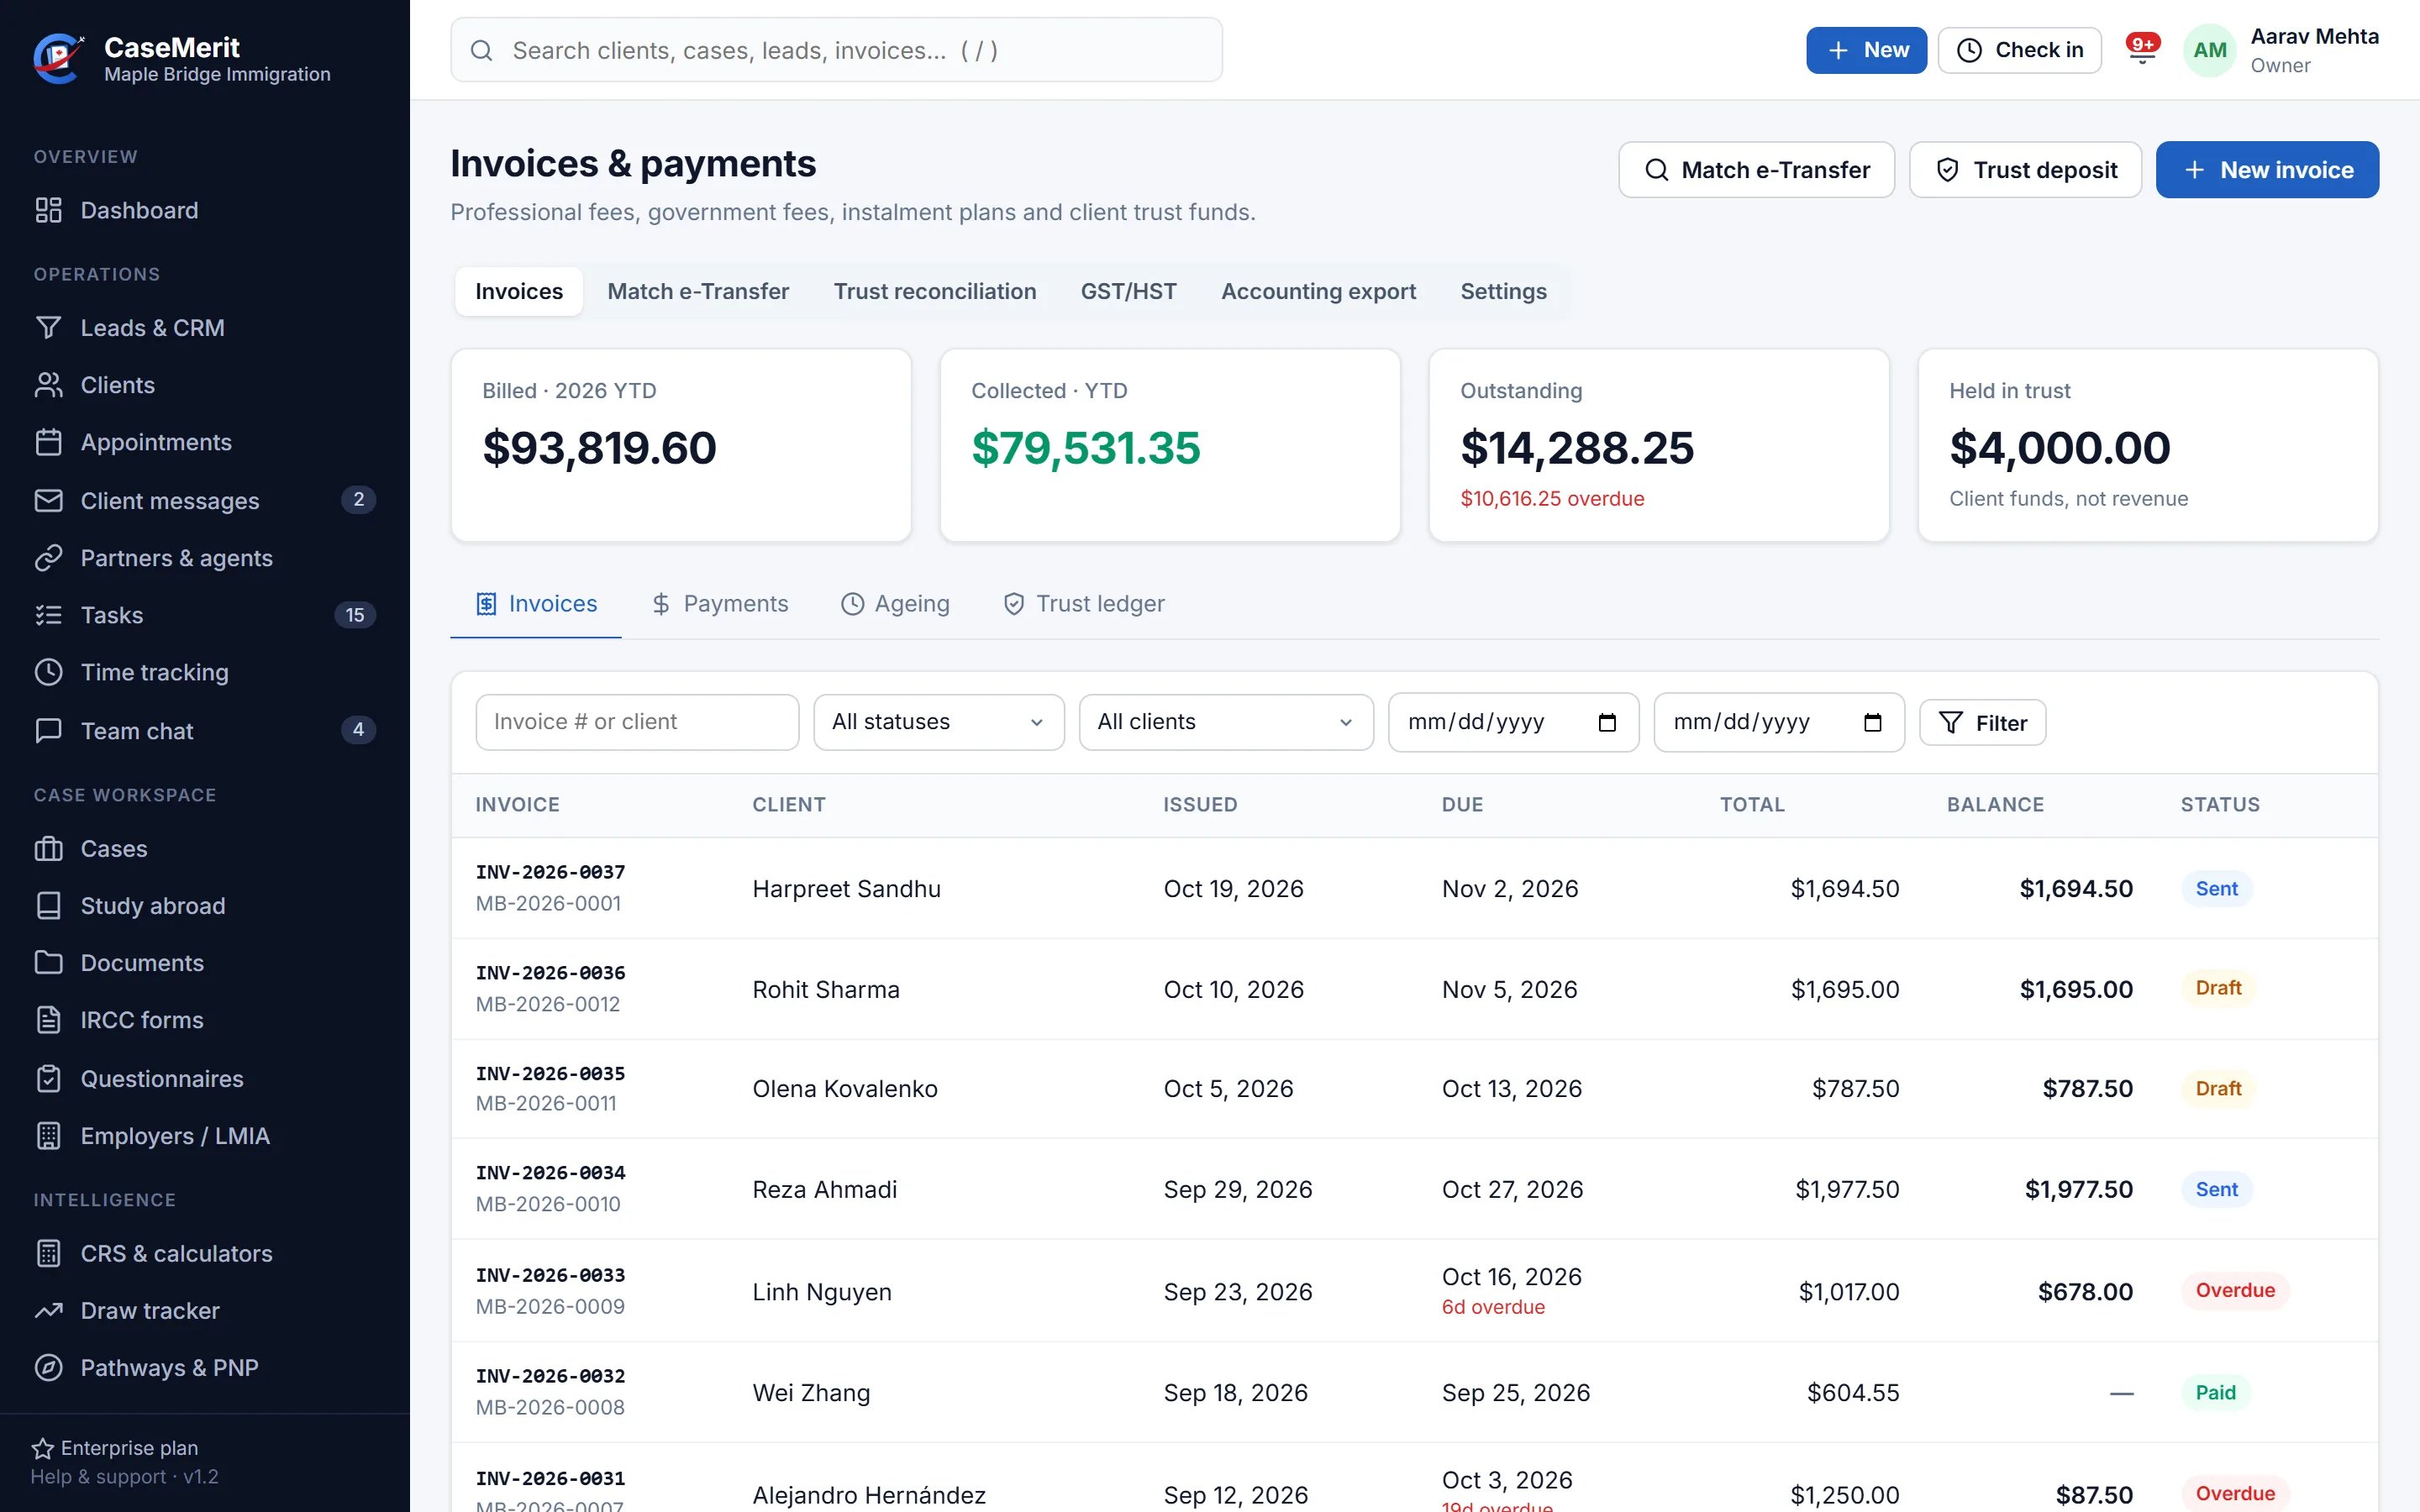Viewport: 2420px width, 1512px height.
Task: Click the Tasks badge showing 15
Action: click(x=354, y=615)
